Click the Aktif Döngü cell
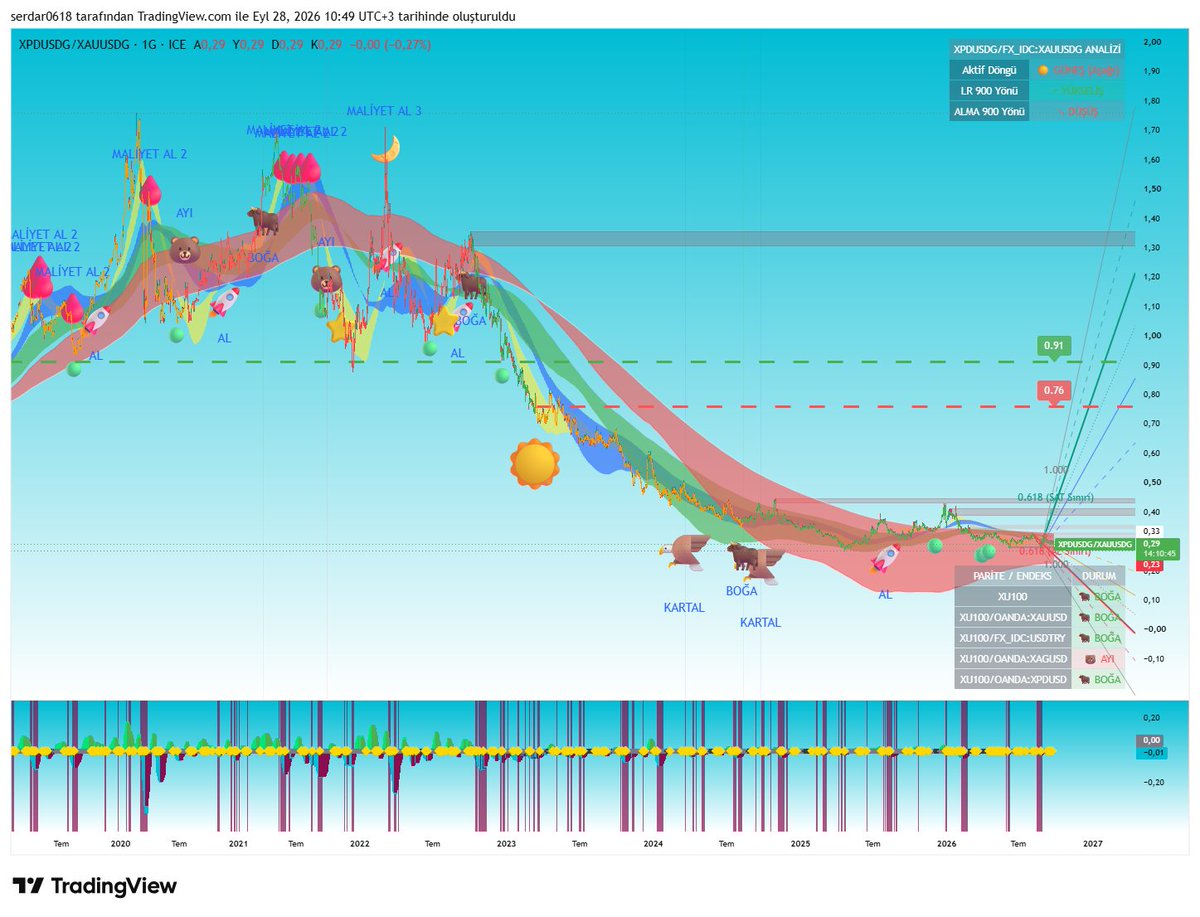The height and width of the screenshot is (917, 1200). pyautogui.click(x=989, y=70)
